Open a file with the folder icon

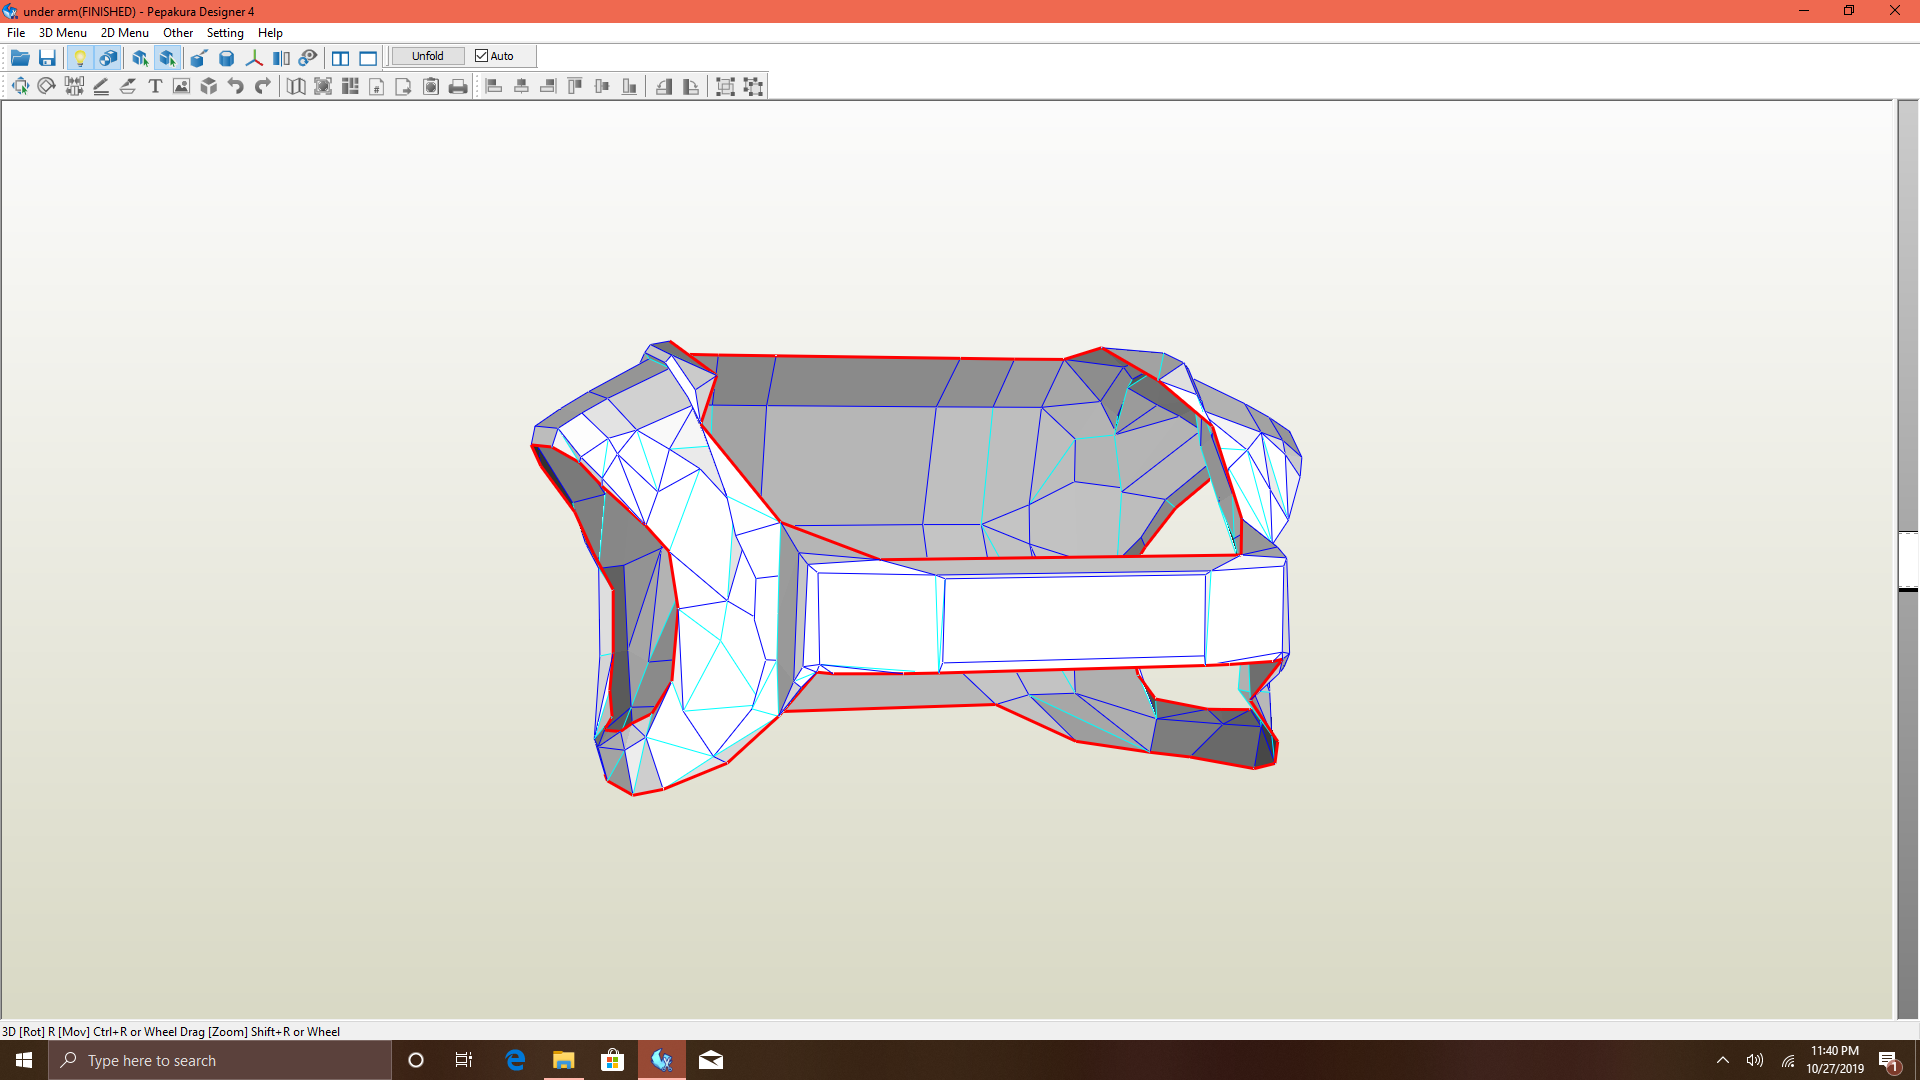point(20,57)
